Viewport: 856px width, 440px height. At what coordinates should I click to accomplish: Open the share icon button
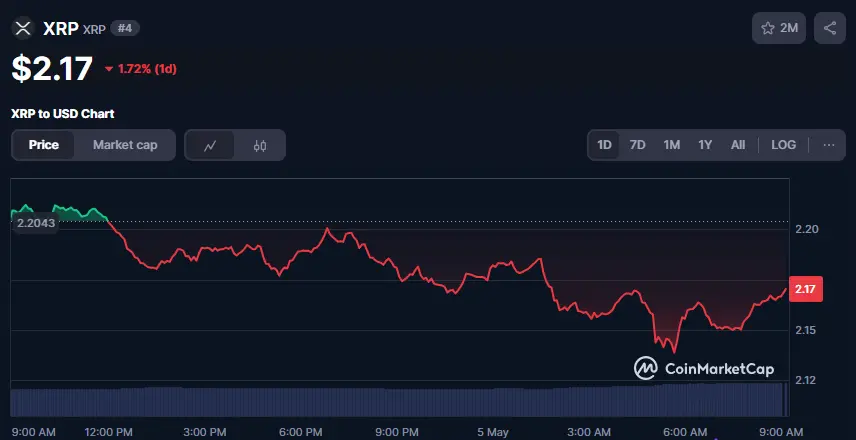[x=830, y=28]
